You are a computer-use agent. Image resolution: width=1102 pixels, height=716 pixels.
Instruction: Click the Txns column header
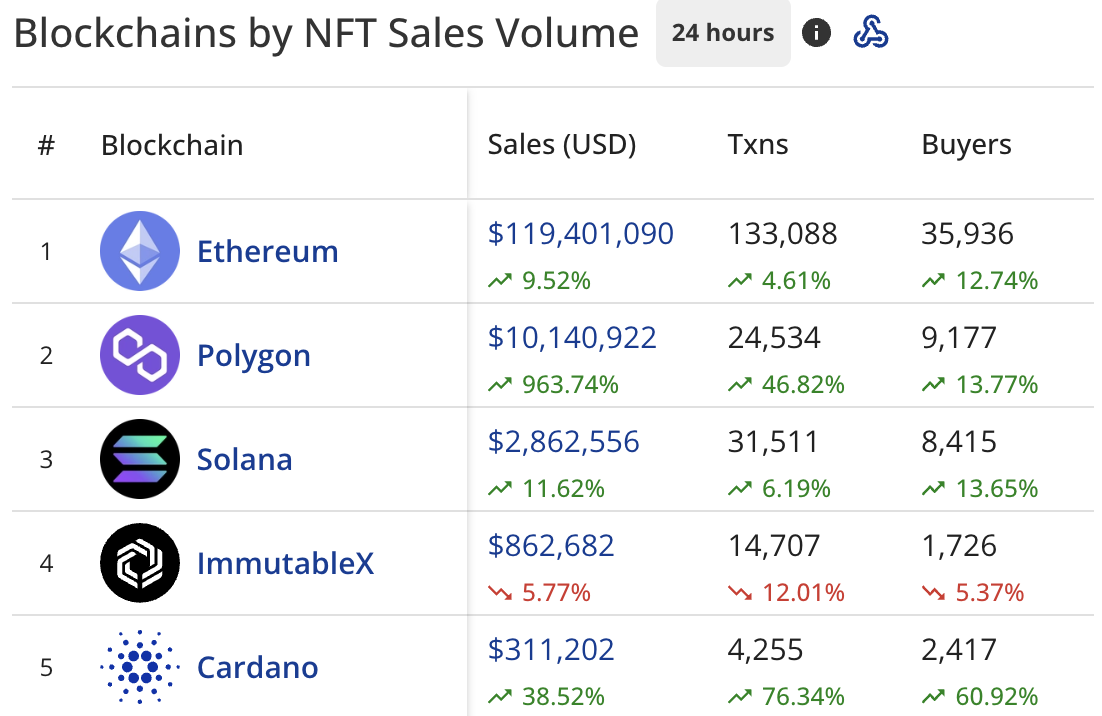click(758, 145)
